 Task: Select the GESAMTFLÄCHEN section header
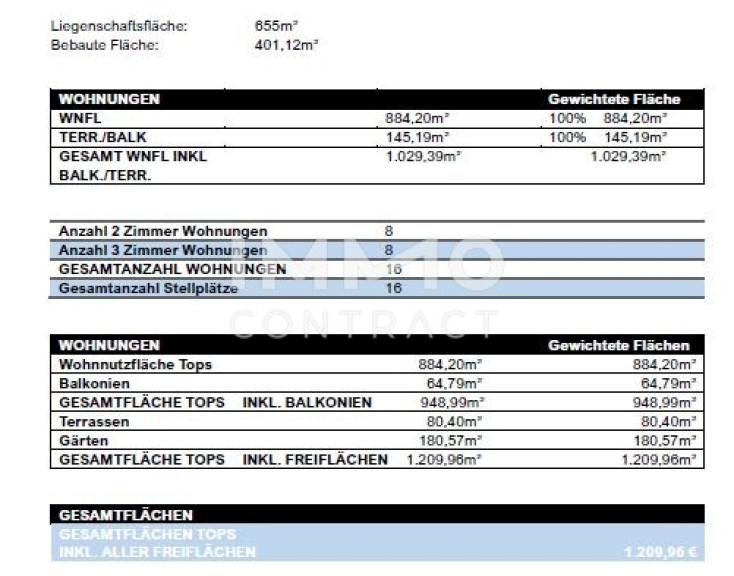[126, 514]
